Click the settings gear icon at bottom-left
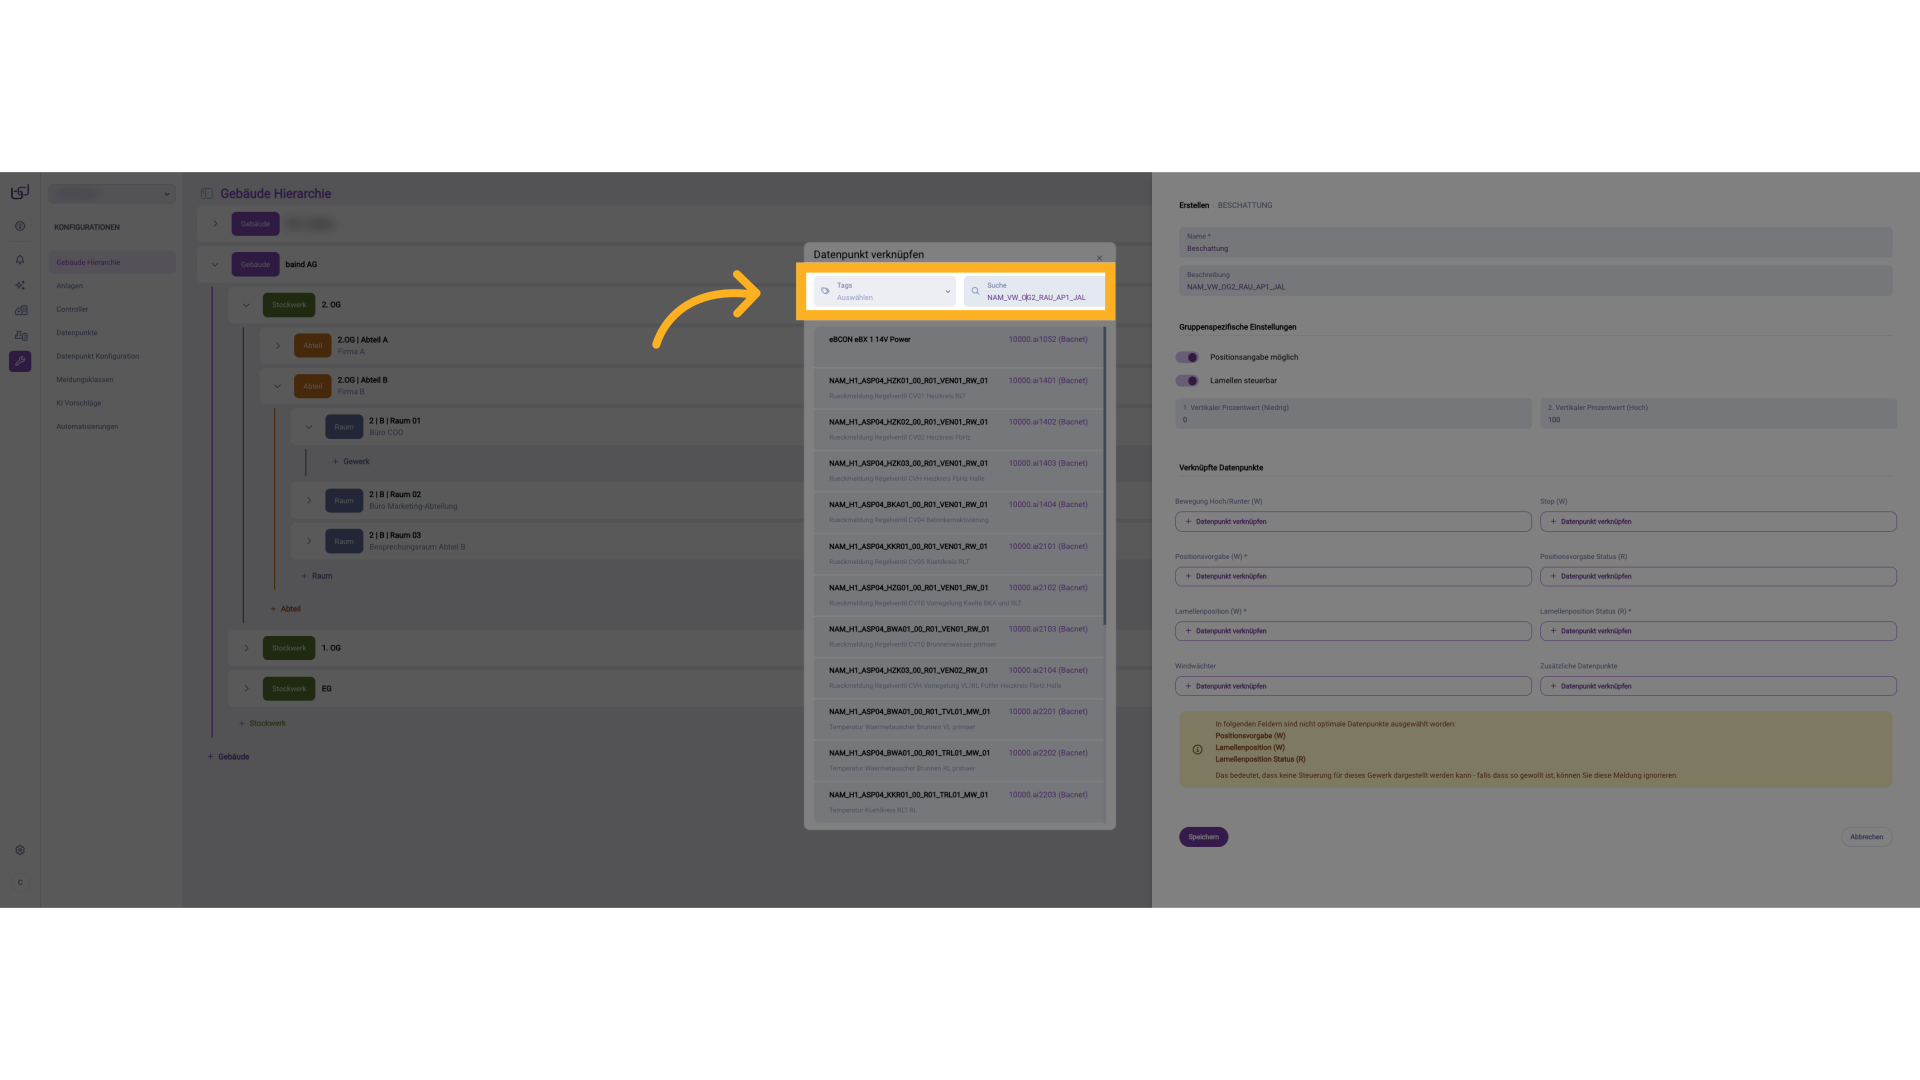This screenshot has width=1920, height=1080. click(20, 850)
